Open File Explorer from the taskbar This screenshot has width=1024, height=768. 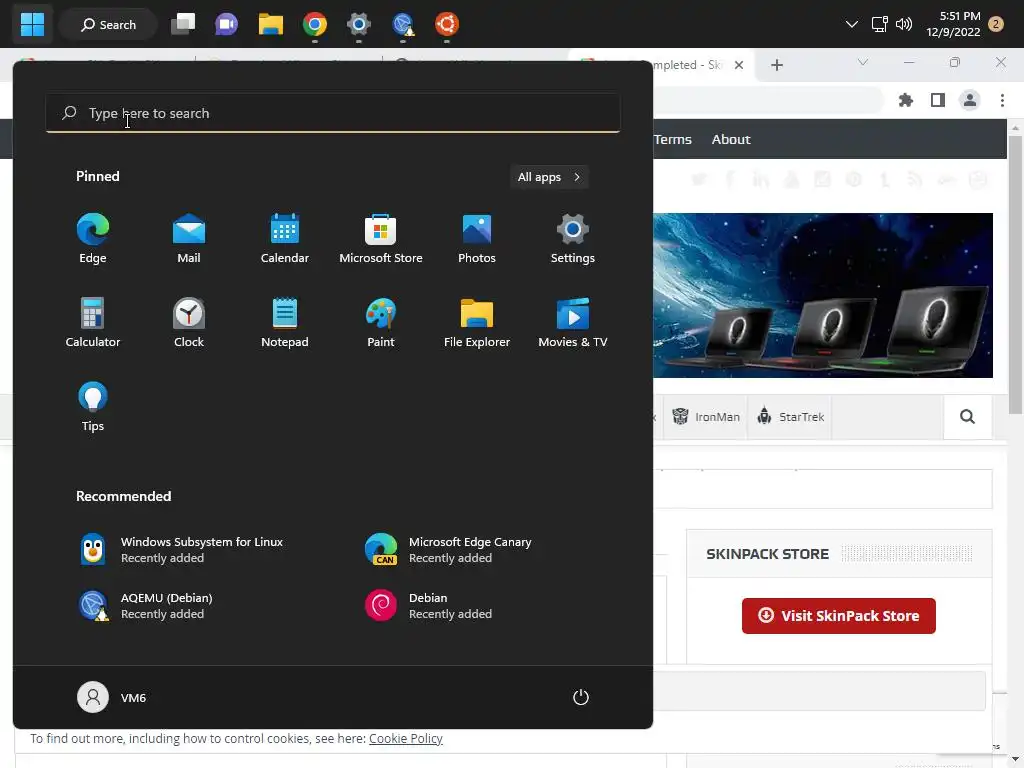pyautogui.click(x=270, y=25)
